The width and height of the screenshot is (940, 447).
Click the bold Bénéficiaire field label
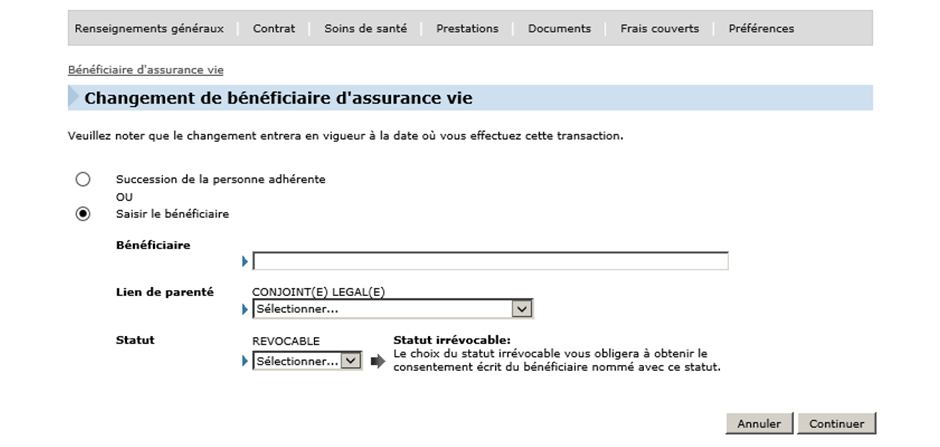click(153, 245)
